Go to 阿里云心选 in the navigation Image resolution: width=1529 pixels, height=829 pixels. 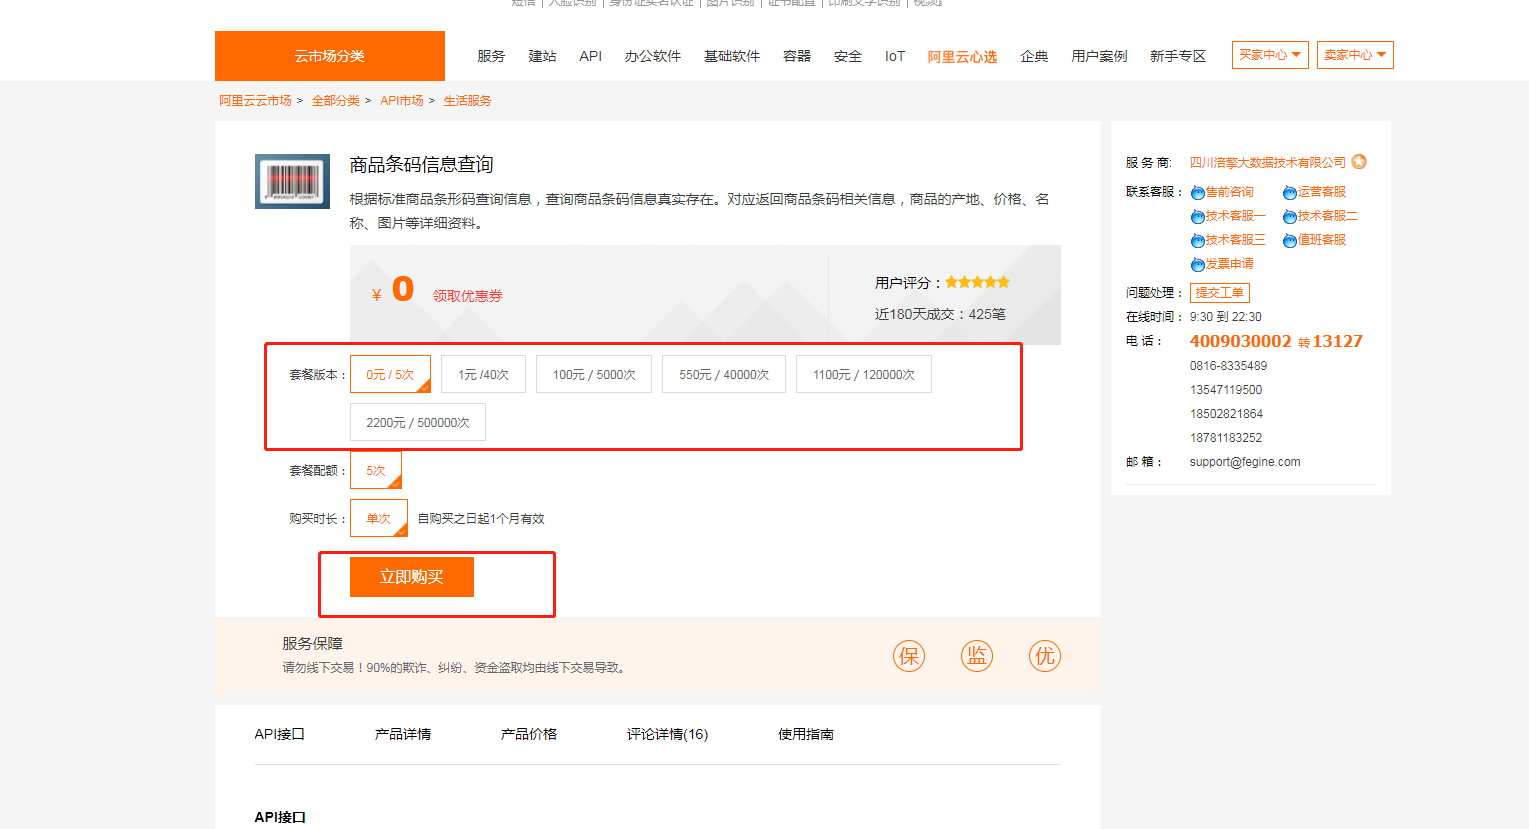coord(962,56)
